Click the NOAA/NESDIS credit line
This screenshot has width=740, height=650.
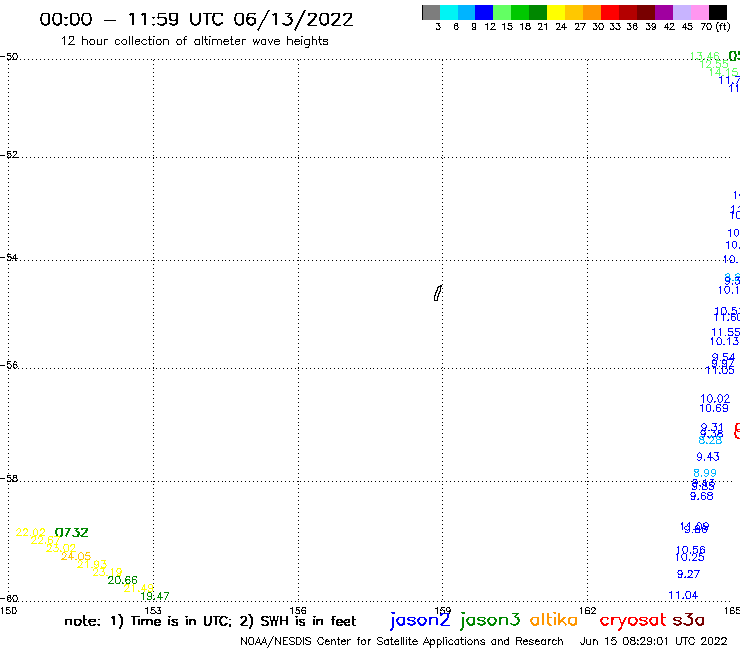pyautogui.click(x=402, y=642)
